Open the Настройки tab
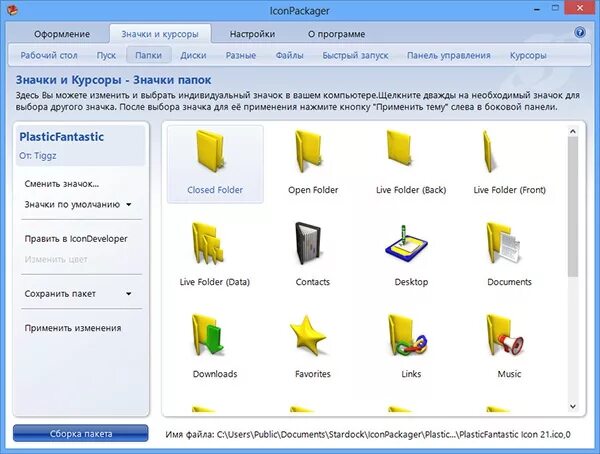Viewport: 600px width, 454px height. tap(253, 34)
